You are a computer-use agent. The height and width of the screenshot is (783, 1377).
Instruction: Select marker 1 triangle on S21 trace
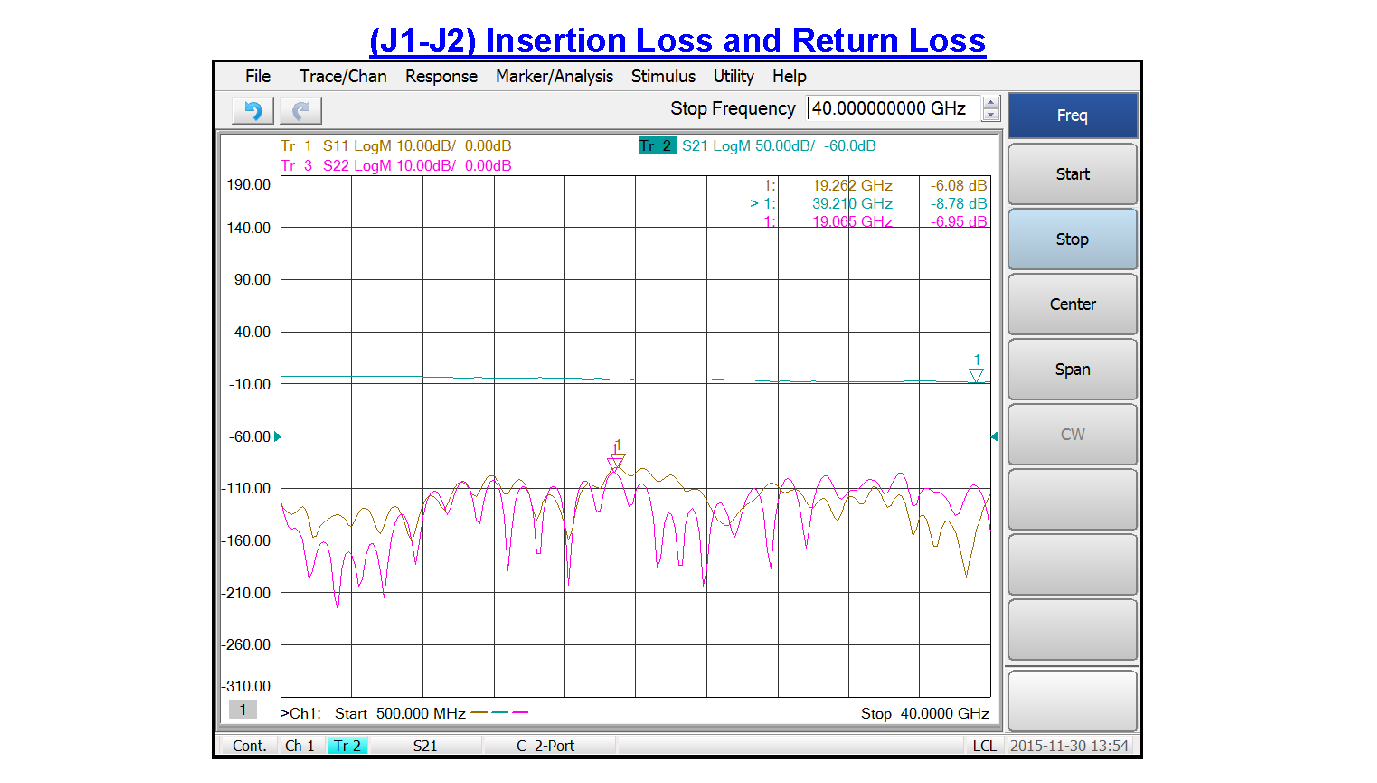(x=976, y=375)
